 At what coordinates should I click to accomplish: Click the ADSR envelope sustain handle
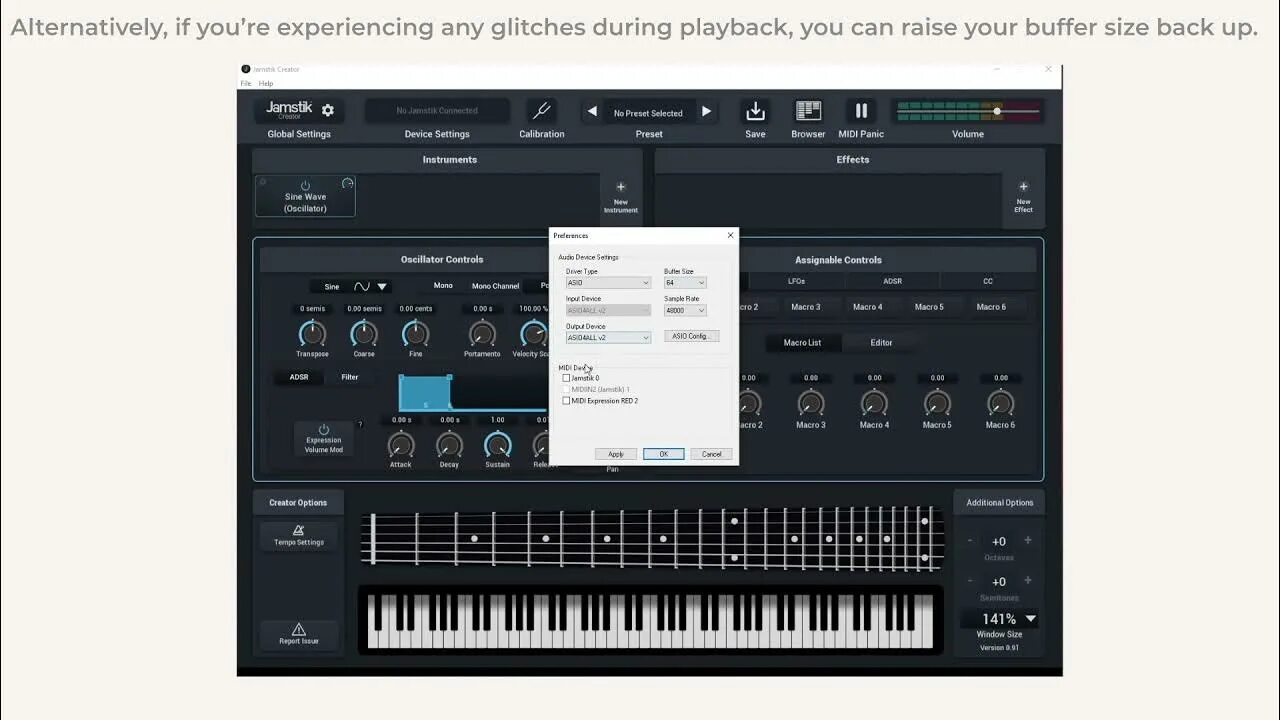click(449, 378)
